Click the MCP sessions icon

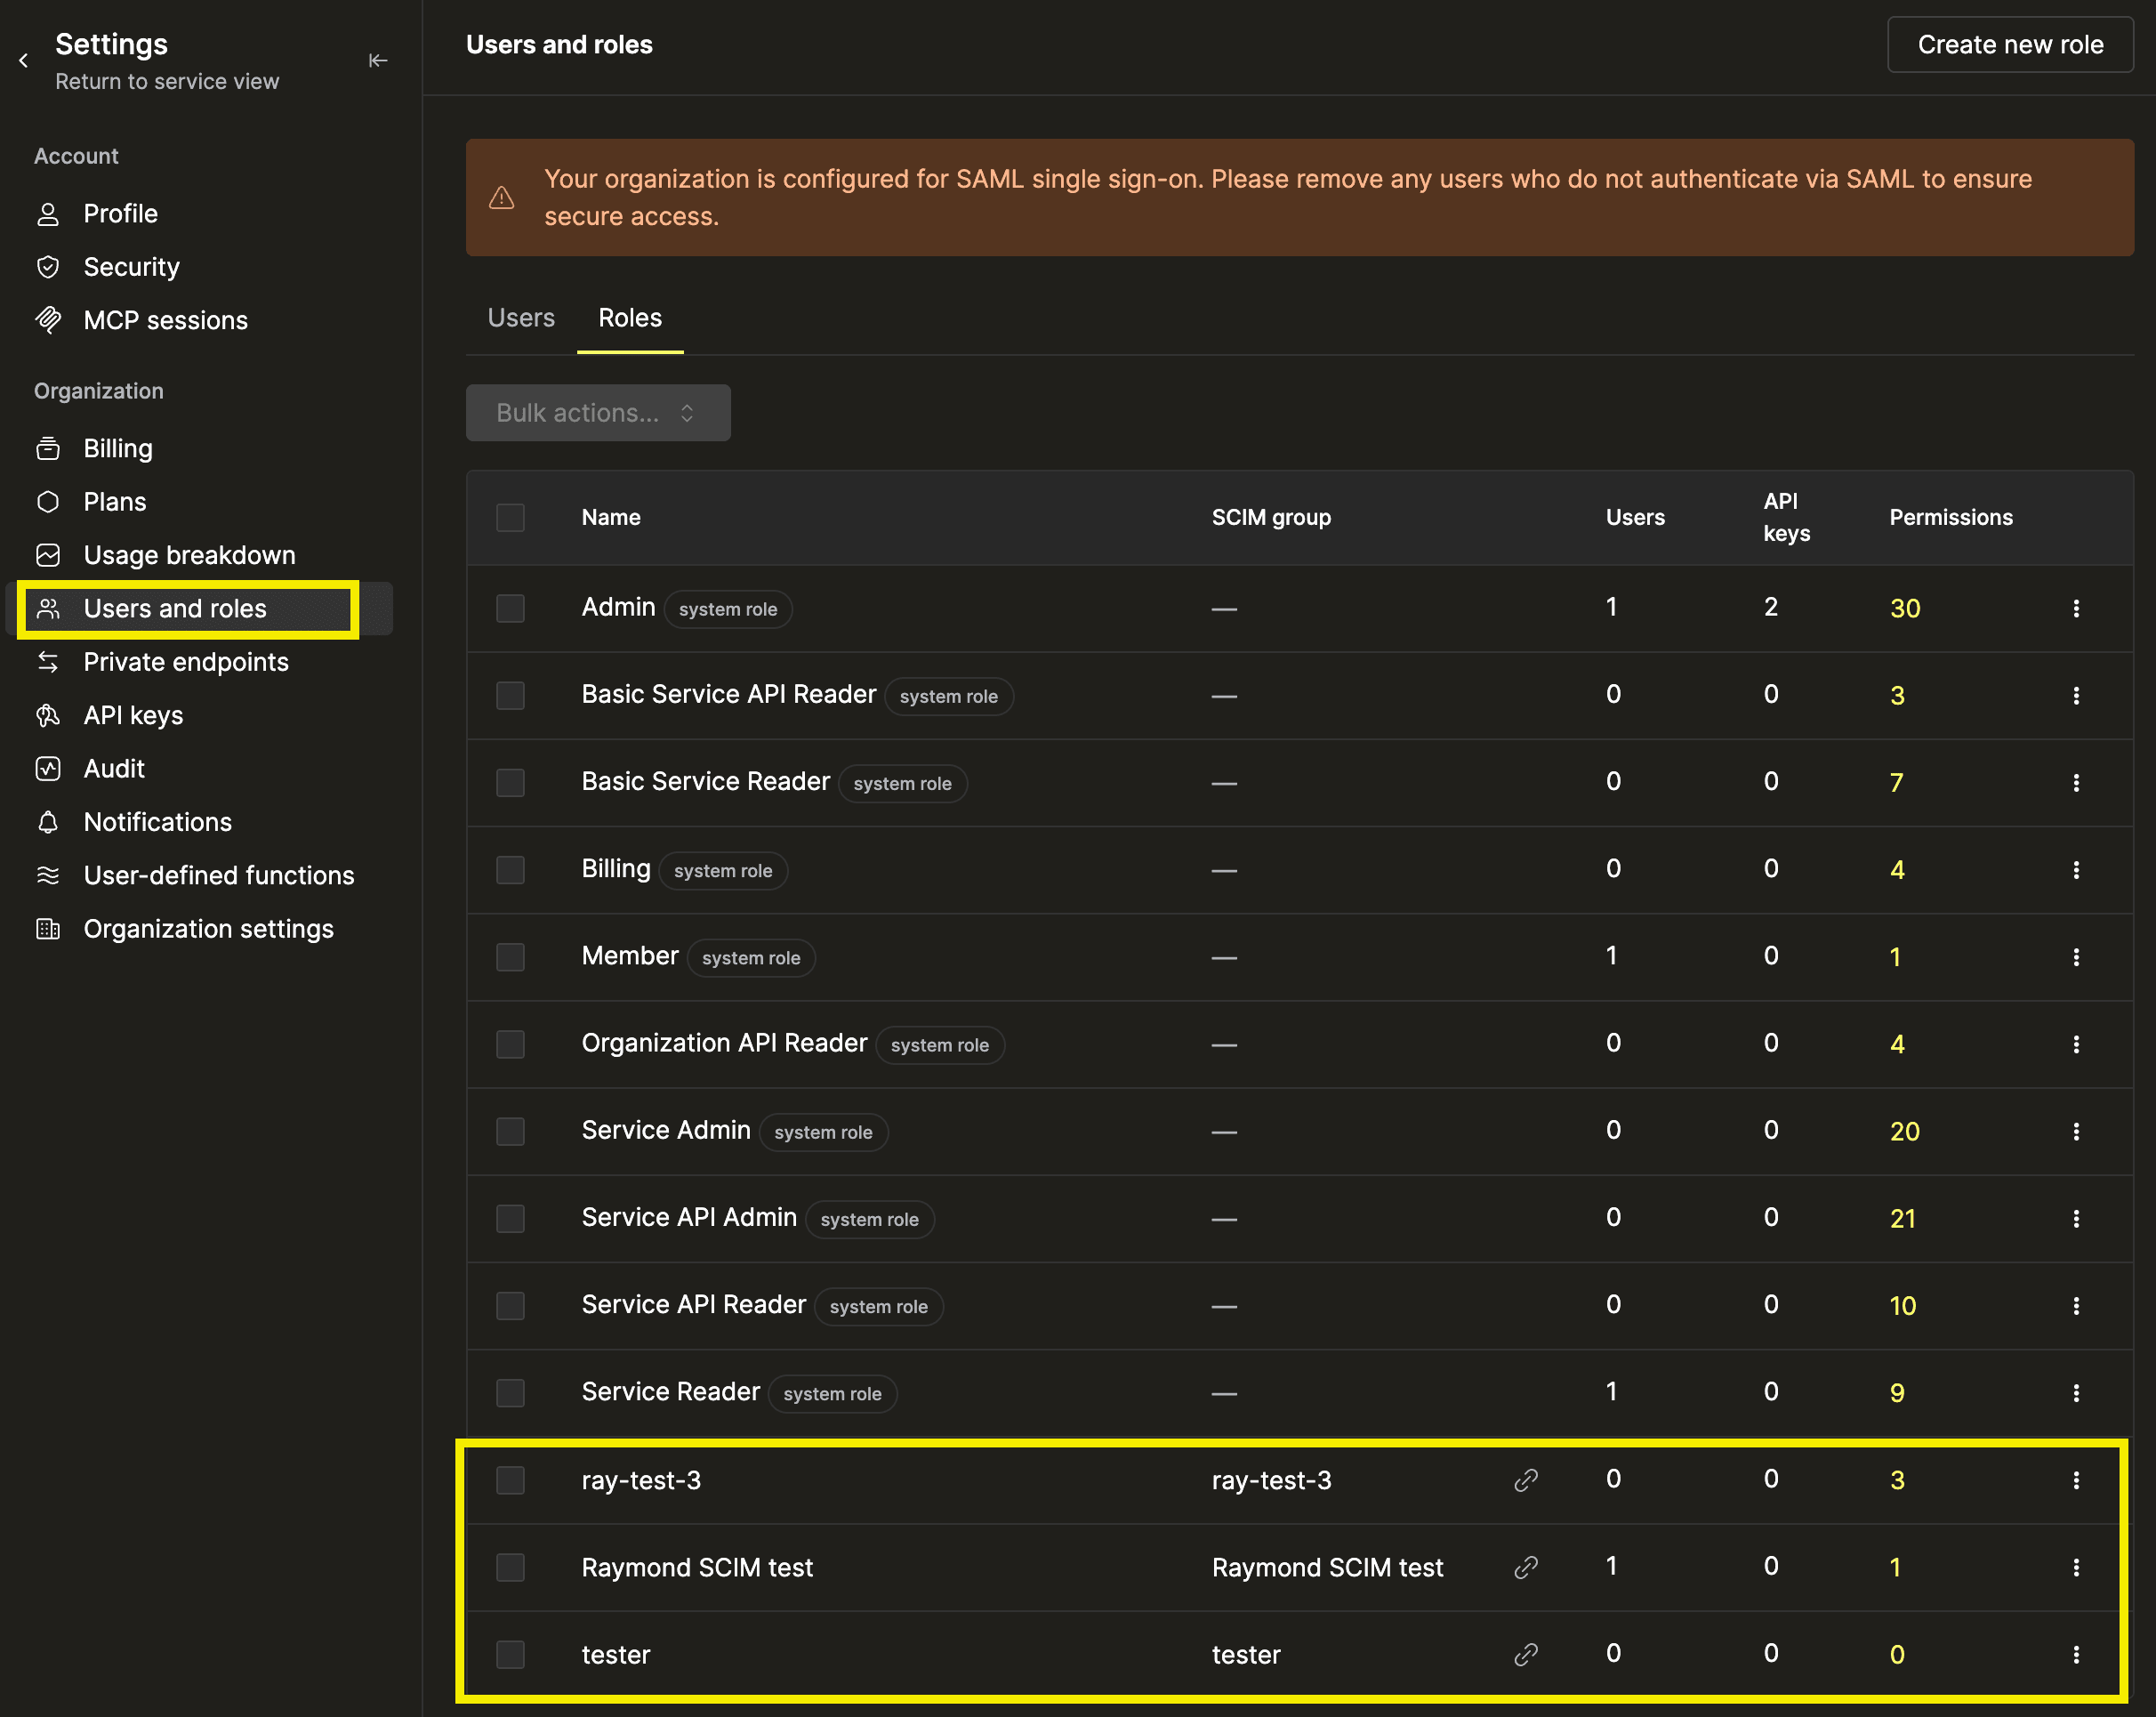pyautogui.click(x=48, y=320)
